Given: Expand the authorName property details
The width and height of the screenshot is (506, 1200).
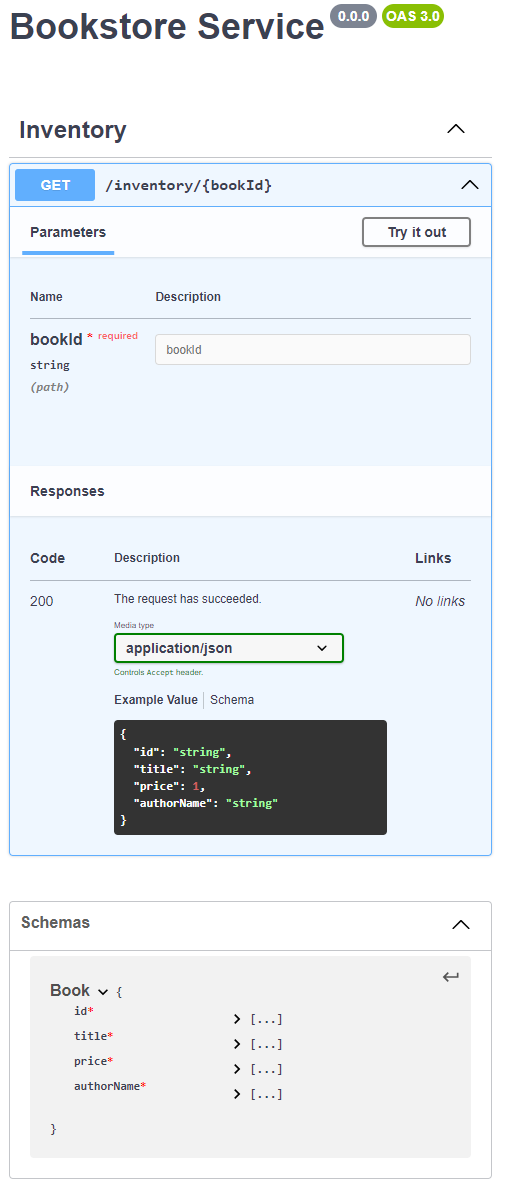Looking at the screenshot, I should [258, 1094].
